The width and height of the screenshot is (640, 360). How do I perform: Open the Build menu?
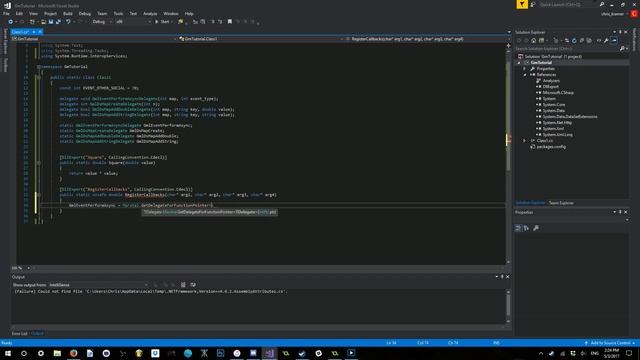tap(68, 13)
